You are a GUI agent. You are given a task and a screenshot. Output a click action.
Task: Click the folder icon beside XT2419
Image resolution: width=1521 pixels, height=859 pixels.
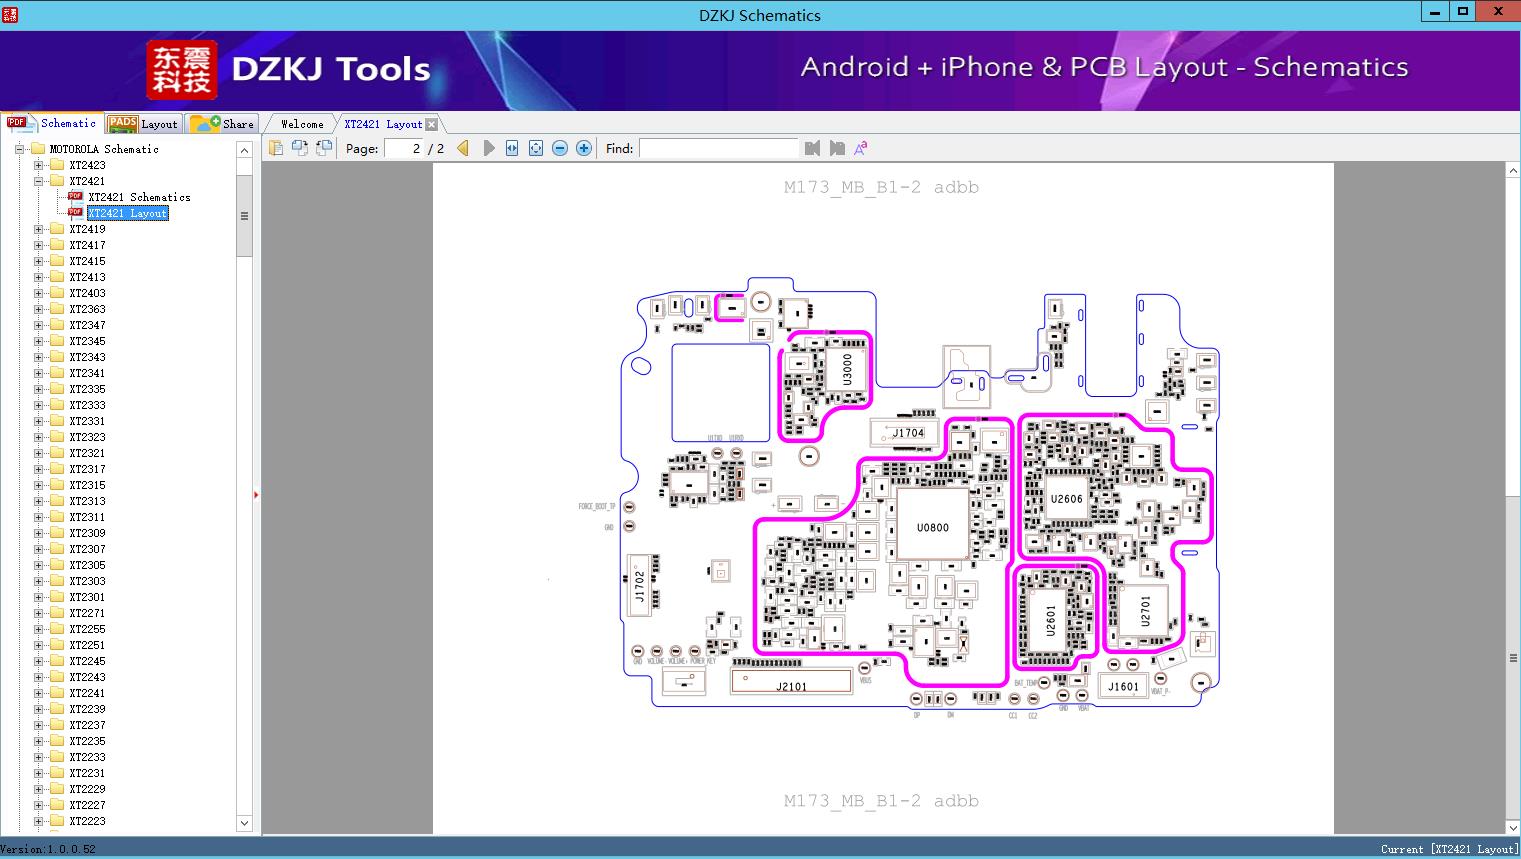coord(57,229)
